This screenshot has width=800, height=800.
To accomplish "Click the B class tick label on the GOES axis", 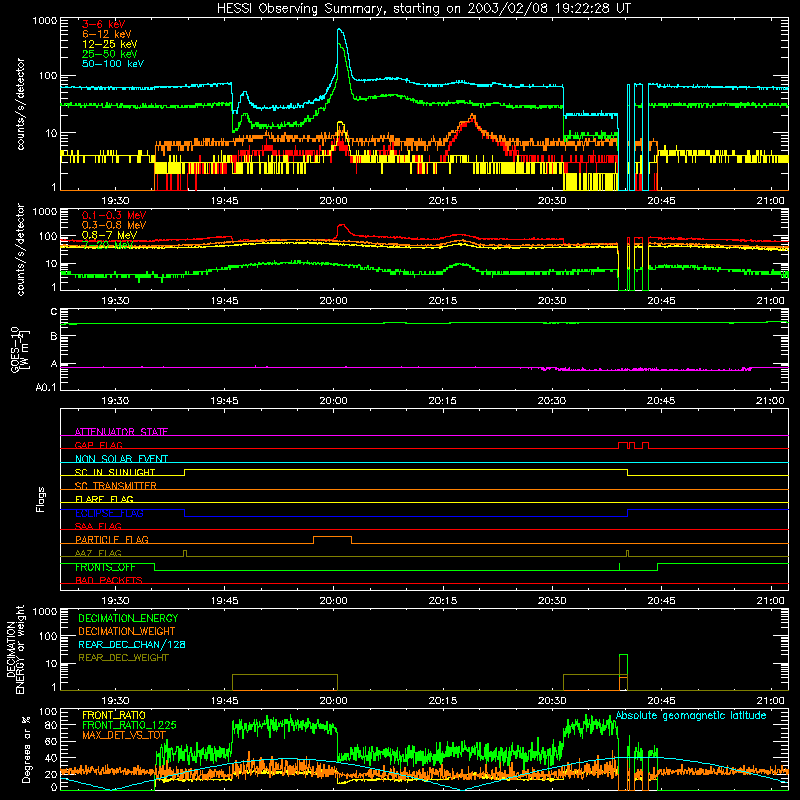I will point(54,337).
